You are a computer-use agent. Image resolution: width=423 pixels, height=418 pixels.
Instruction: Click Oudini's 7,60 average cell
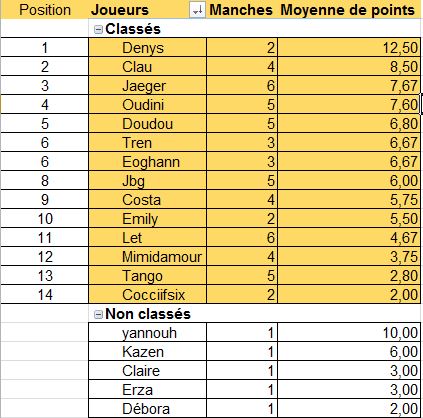349,104
